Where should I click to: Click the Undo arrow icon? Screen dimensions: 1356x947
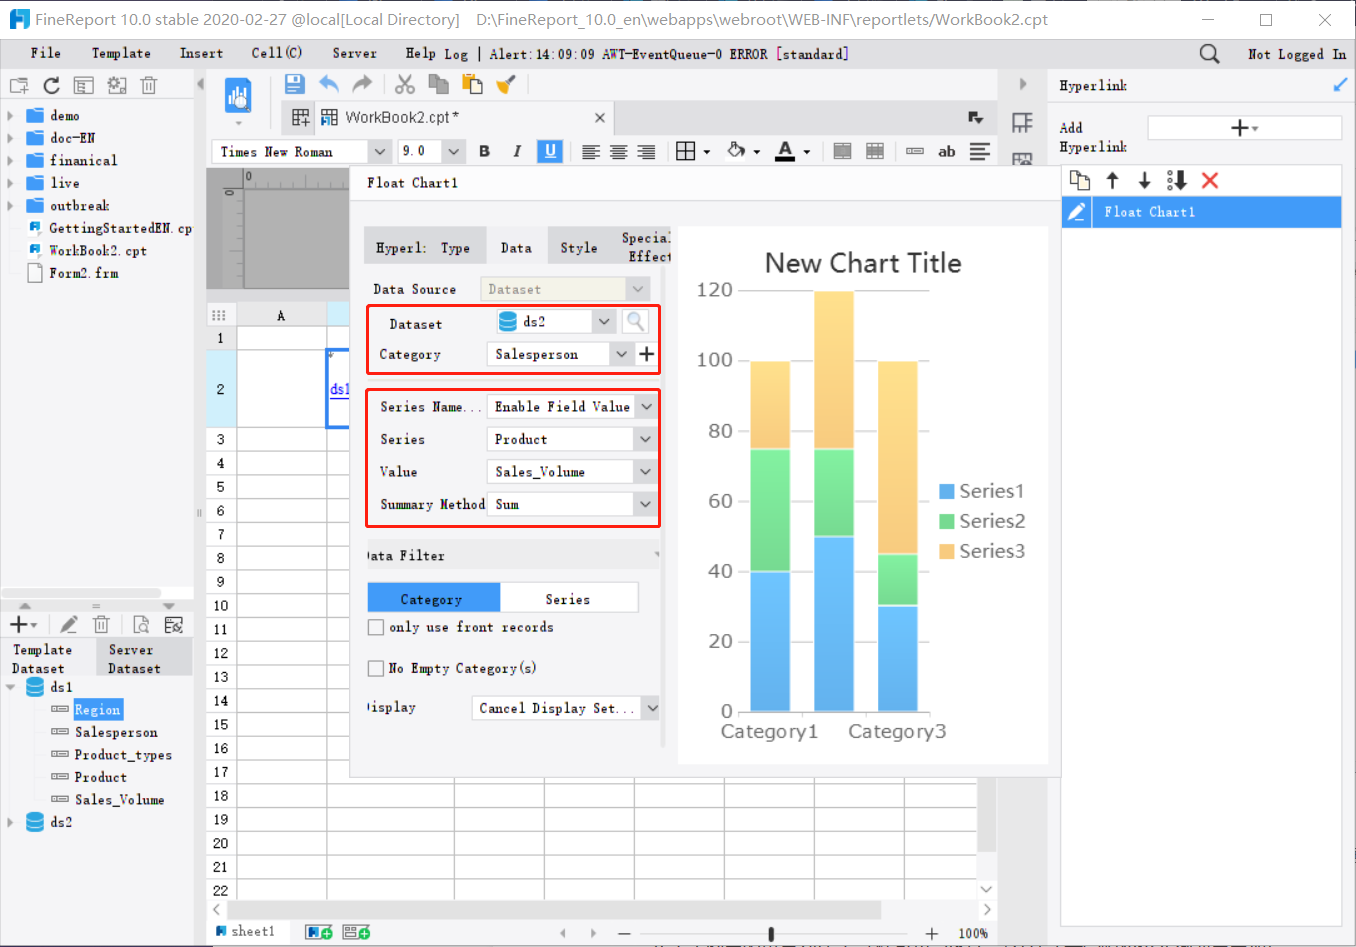click(329, 84)
